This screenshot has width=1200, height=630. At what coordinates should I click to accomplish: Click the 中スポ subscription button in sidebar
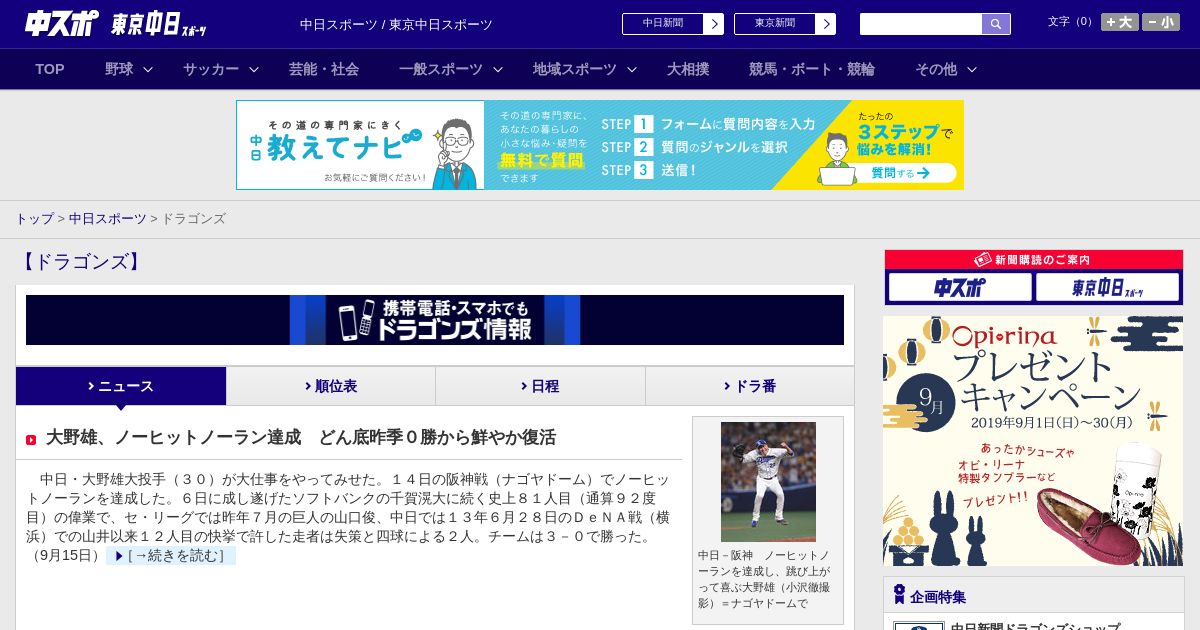960,288
